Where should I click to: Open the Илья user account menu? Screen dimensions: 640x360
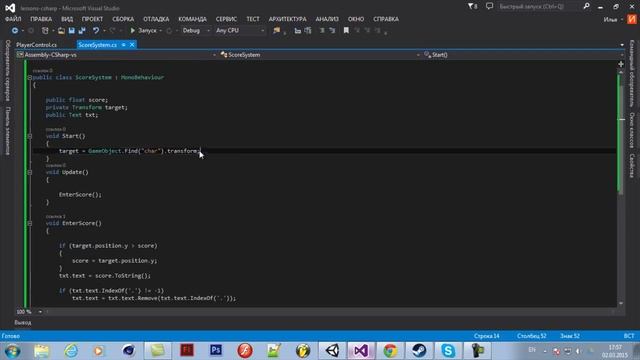[613, 20]
